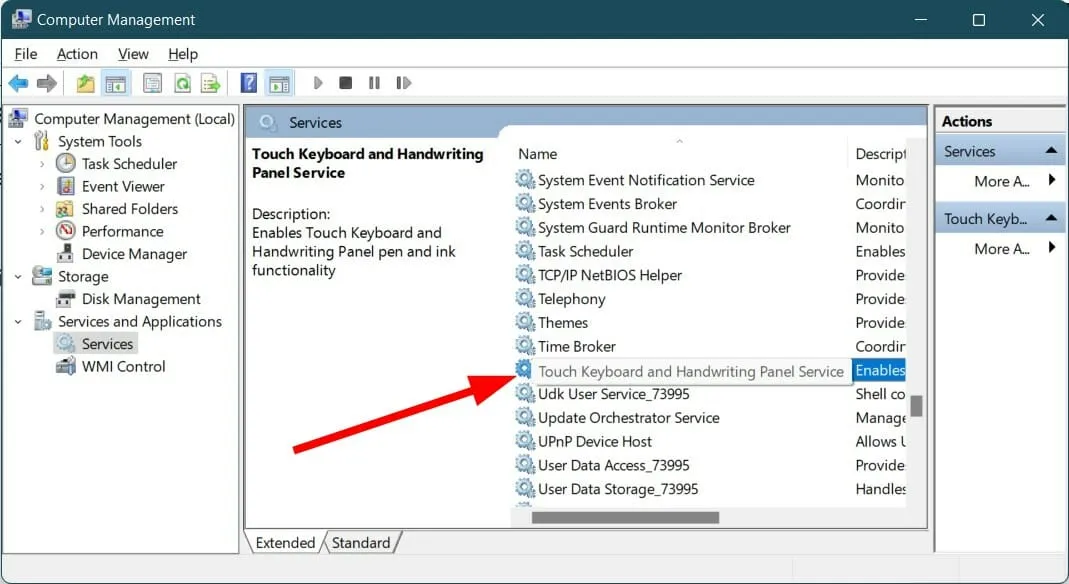Image resolution: width=1069 pixels, height=584 pixels.
Task: Toggle Show/Hide Action Pane toolbar button
Action: tap(279, 83)
